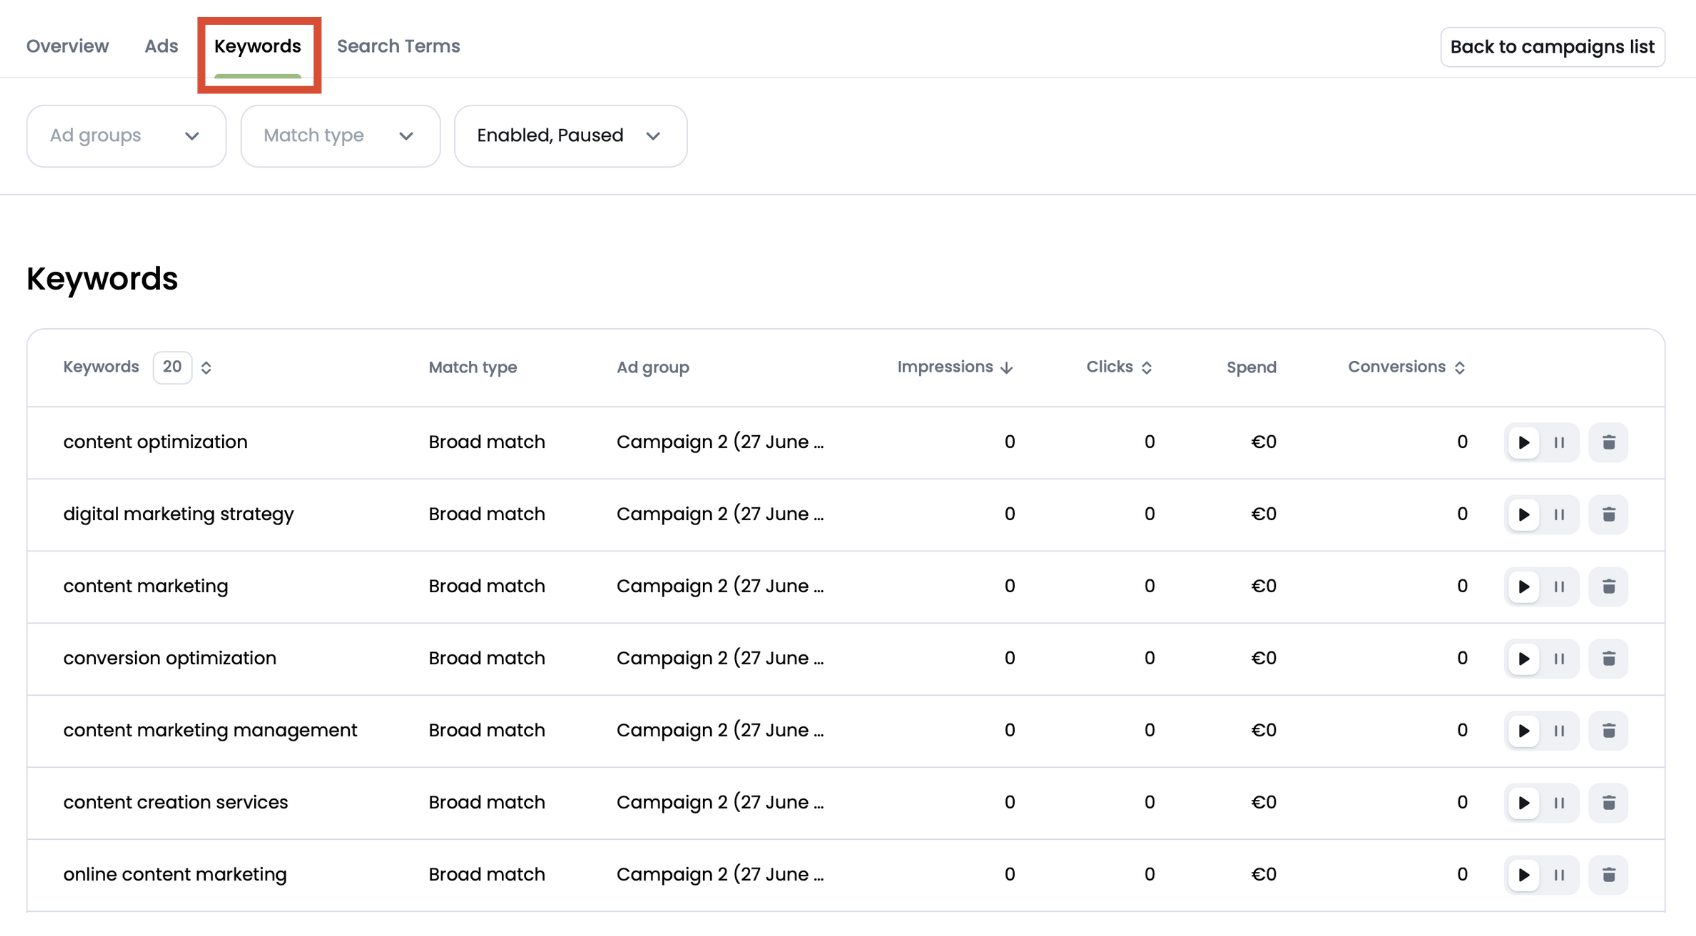Click Back to campaigns list

point(1552,46)
